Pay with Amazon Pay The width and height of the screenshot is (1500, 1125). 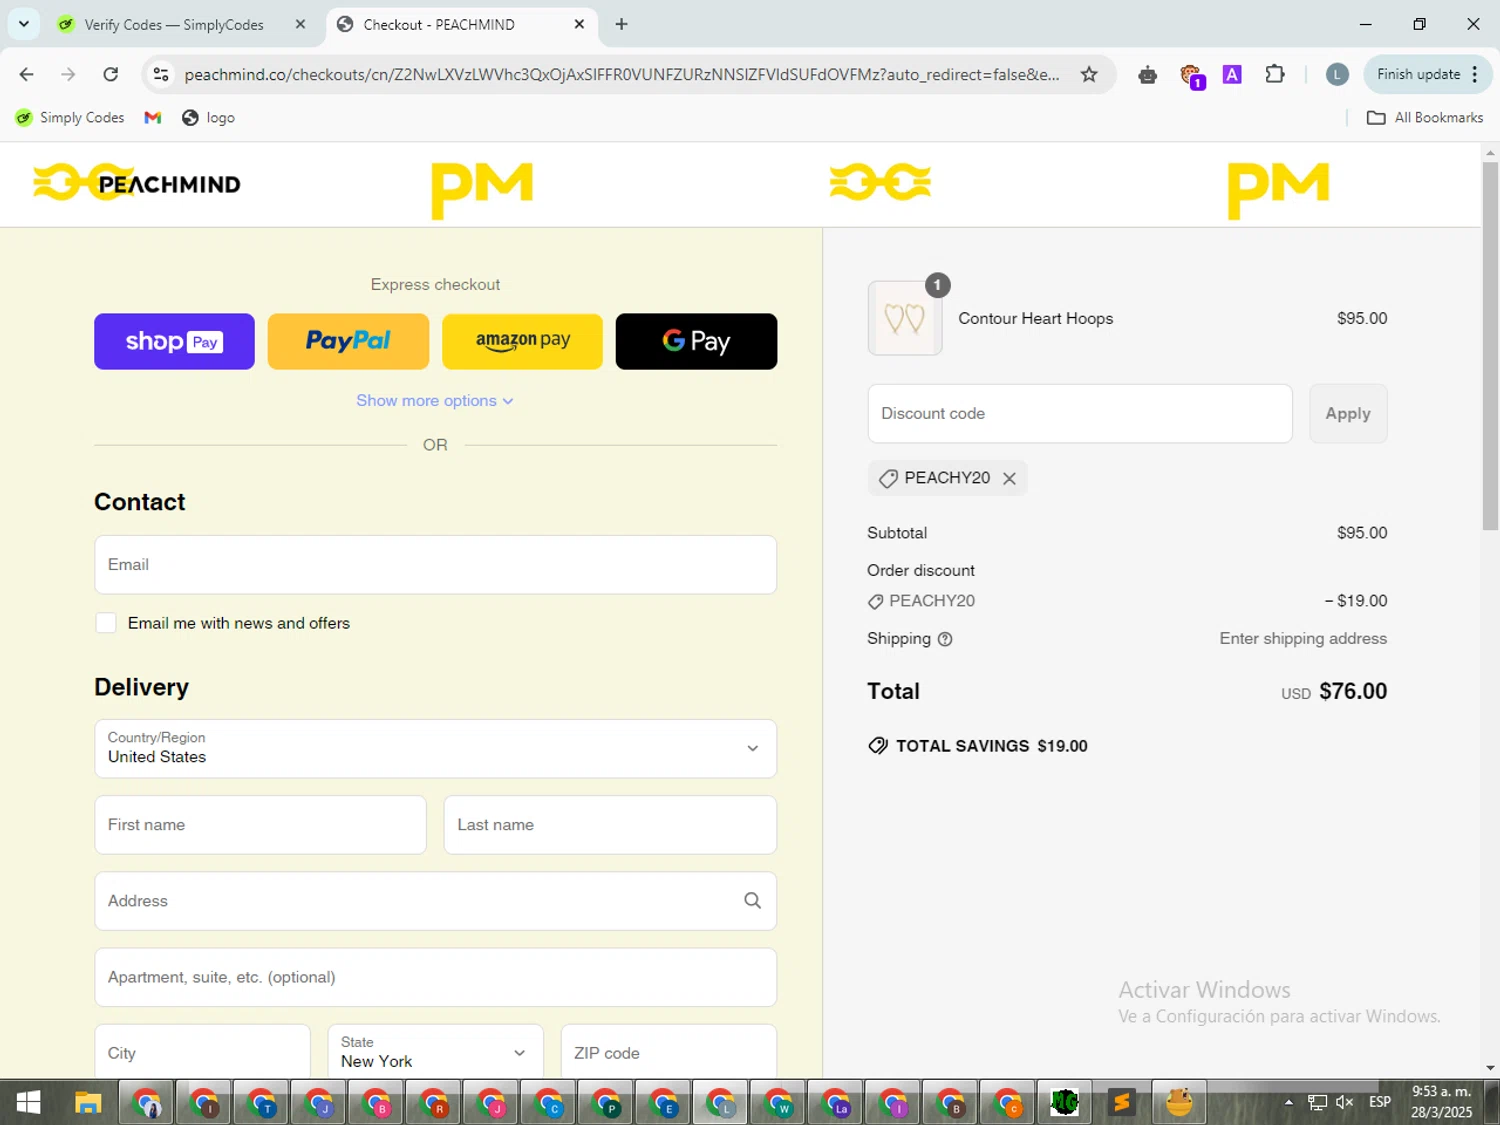tap(522, 342)
